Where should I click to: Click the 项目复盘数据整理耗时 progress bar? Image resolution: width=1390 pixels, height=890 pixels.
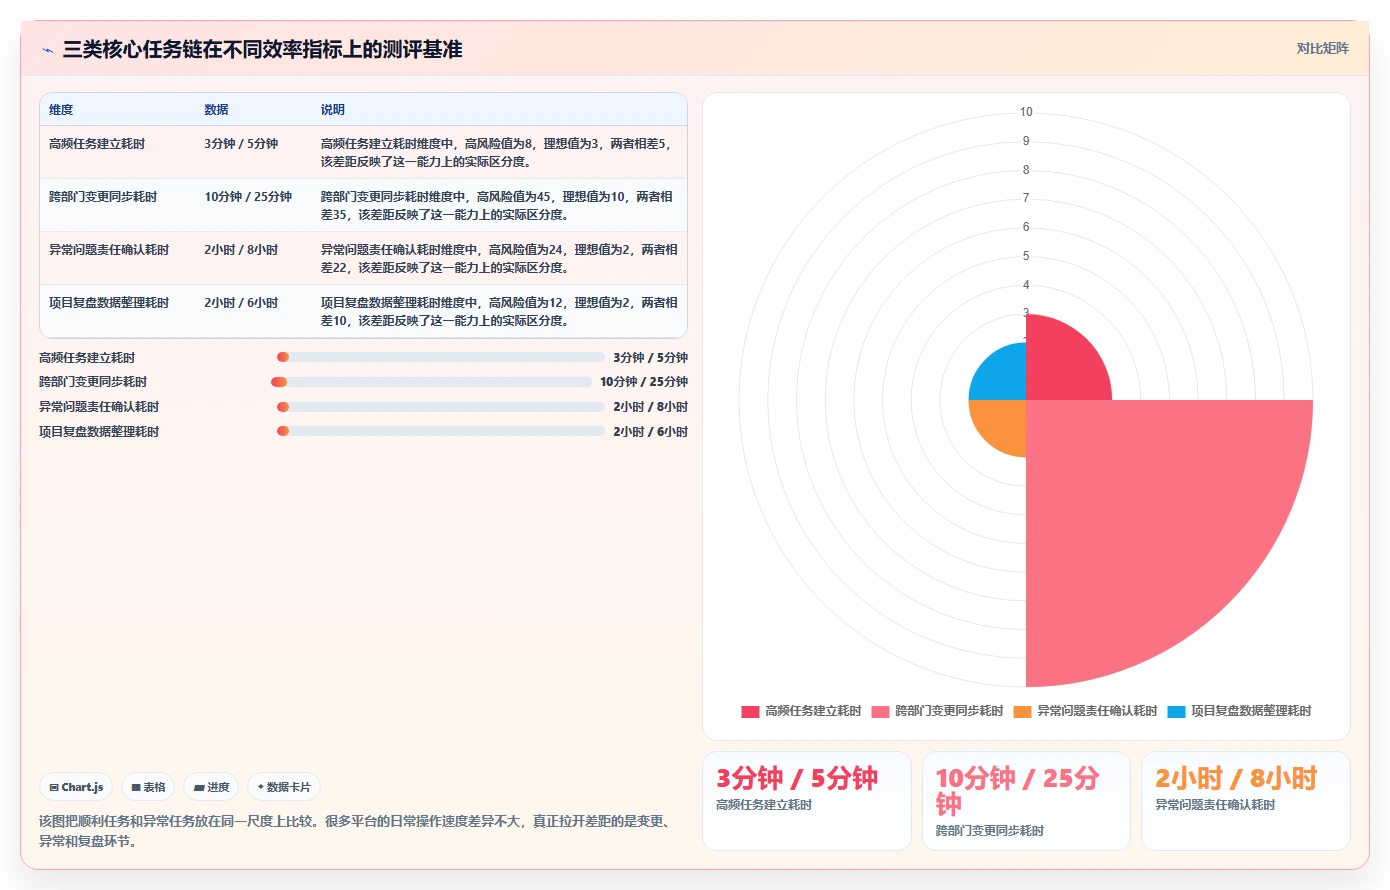pos(441,431)
